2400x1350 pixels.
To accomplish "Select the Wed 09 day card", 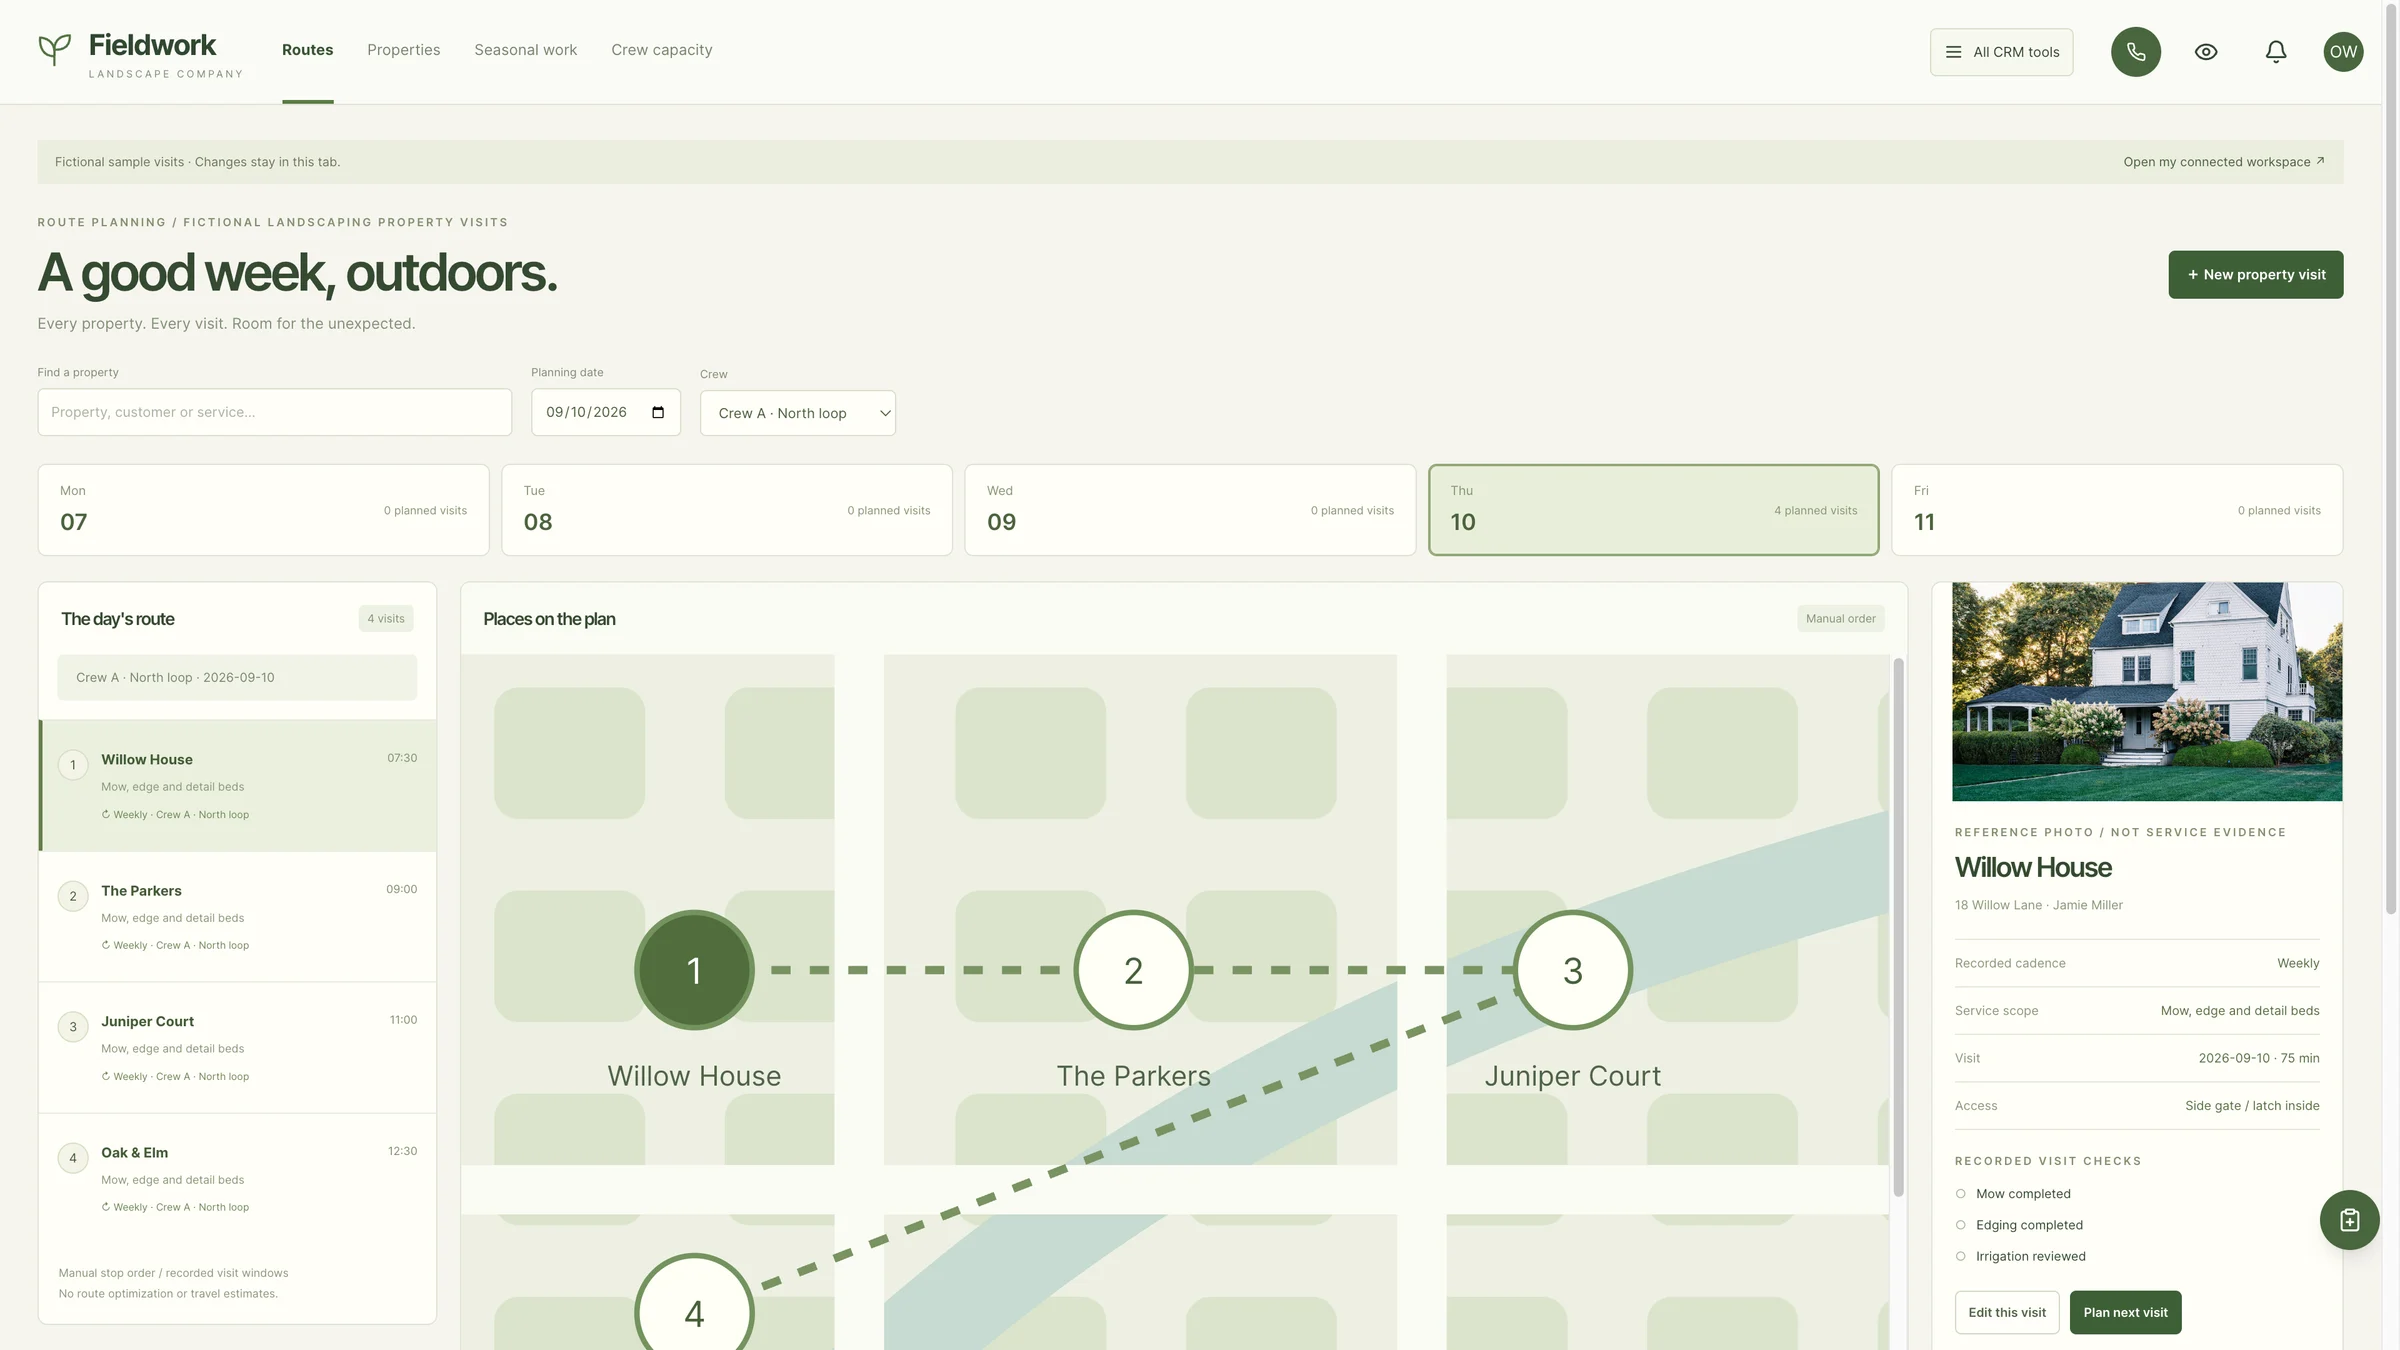I will tap(1190, 510).
